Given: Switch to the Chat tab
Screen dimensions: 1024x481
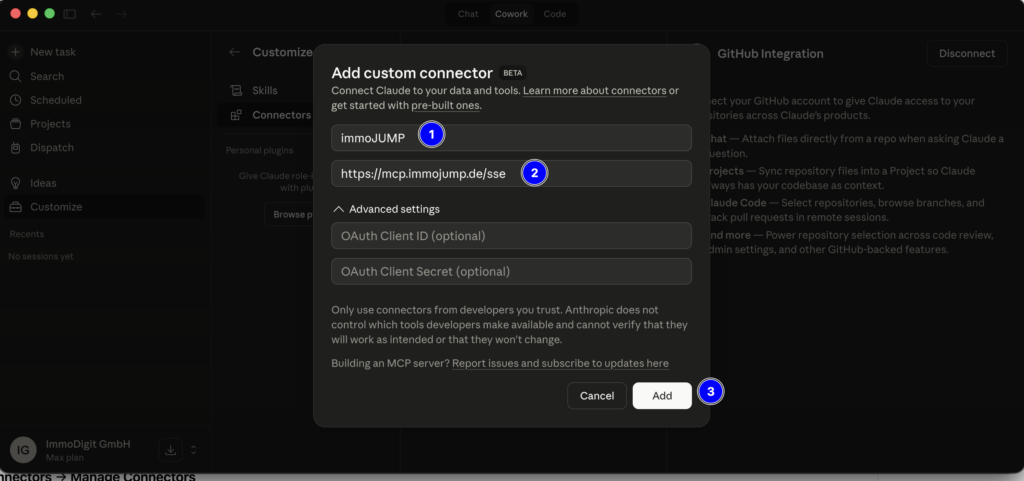Looking at the screenshot, I should coord(468,14).
